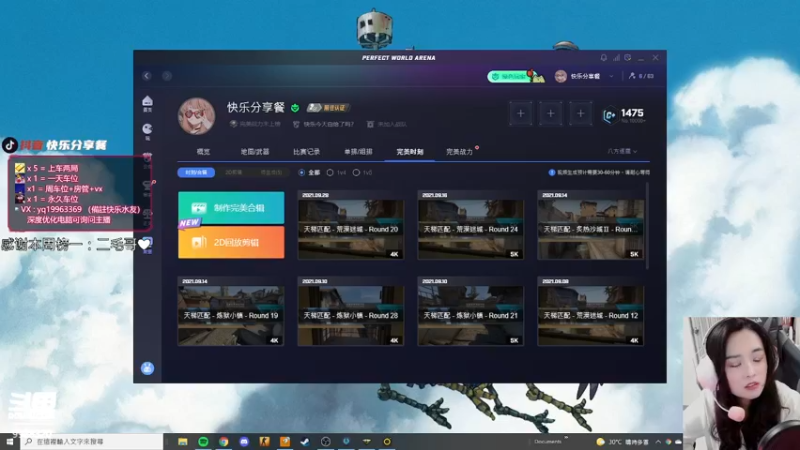Screen dimensions: 800x450
Task: Open the blue info icon beside video notice
Action: pyautogui.click(x=552, y=172)
